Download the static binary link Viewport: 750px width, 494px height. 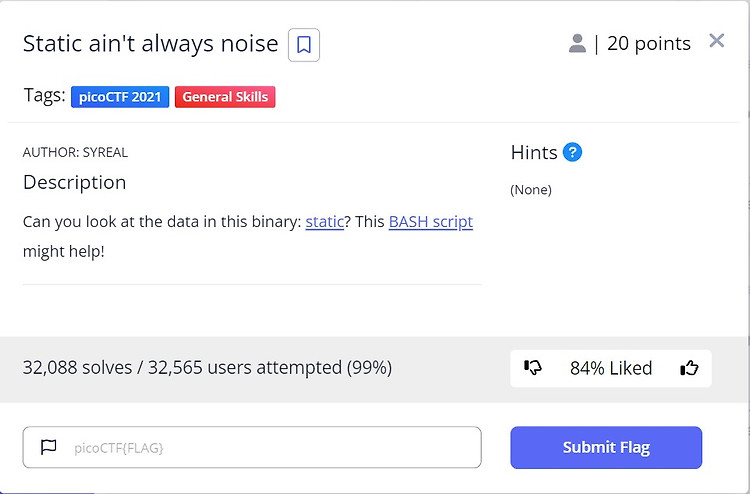pyautogui.click(x=324, y=222)
